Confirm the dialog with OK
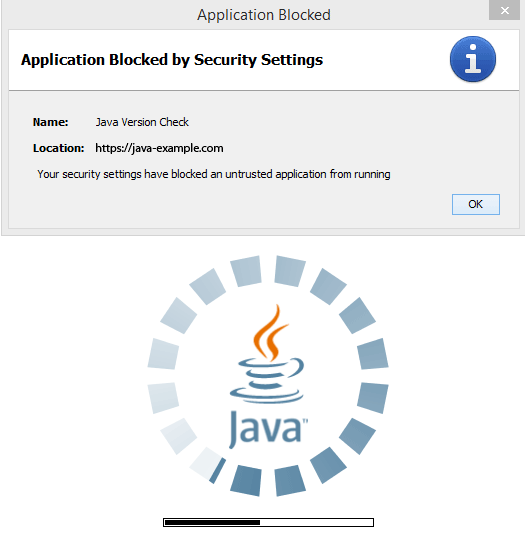The height and width of the screenshot is (555, 525). click(x=475, y=204)
